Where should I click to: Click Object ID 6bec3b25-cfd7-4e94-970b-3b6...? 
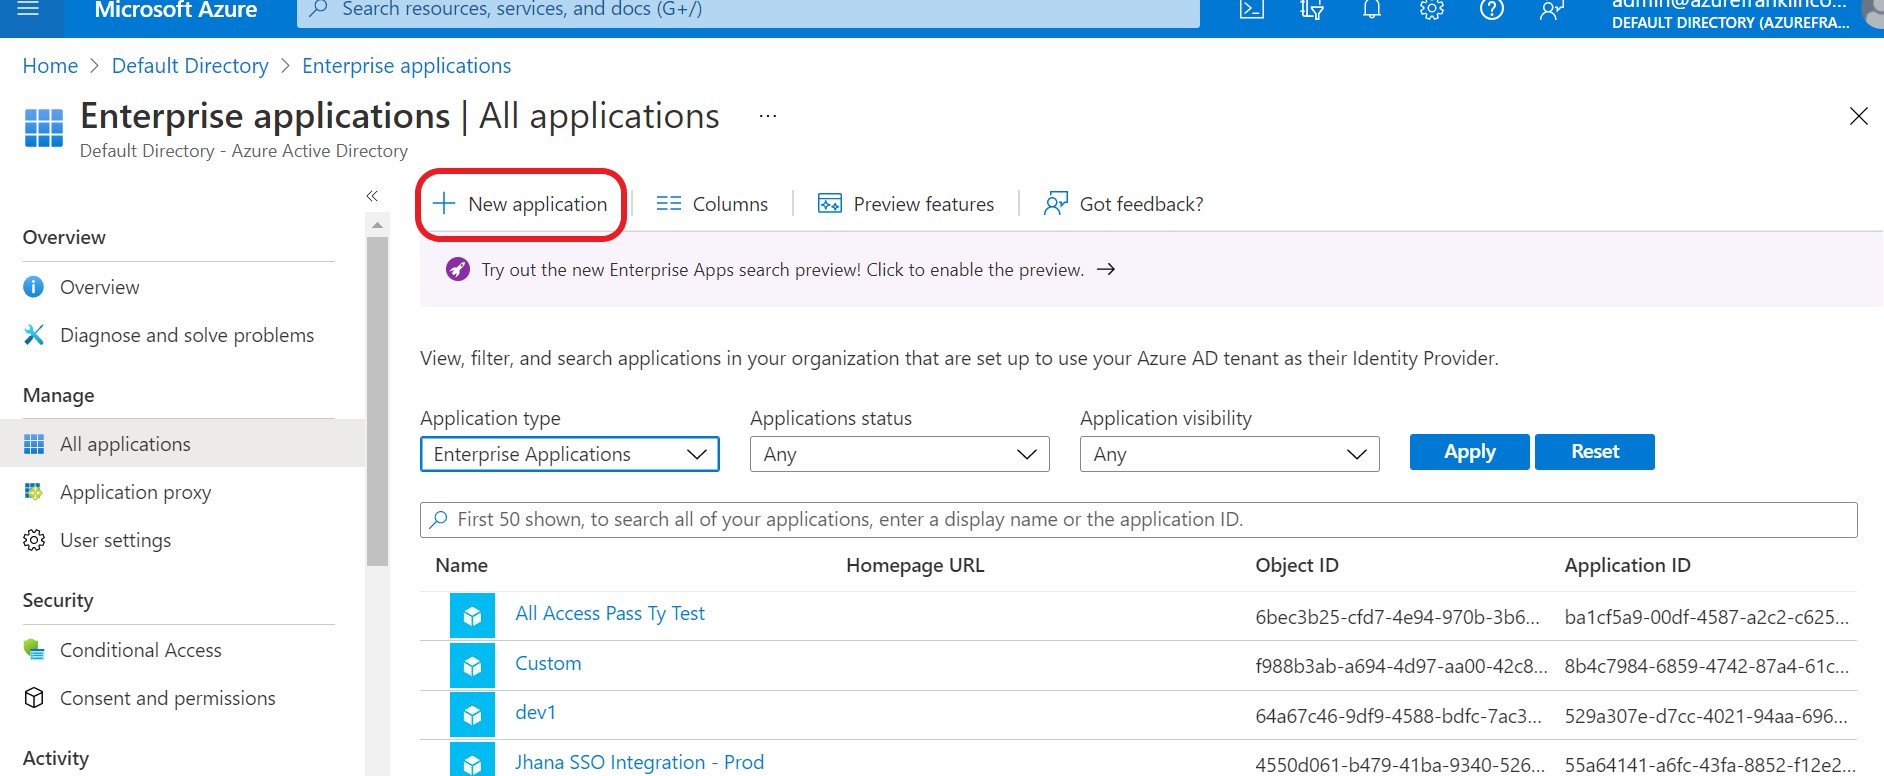click(x=1397, y=617)
